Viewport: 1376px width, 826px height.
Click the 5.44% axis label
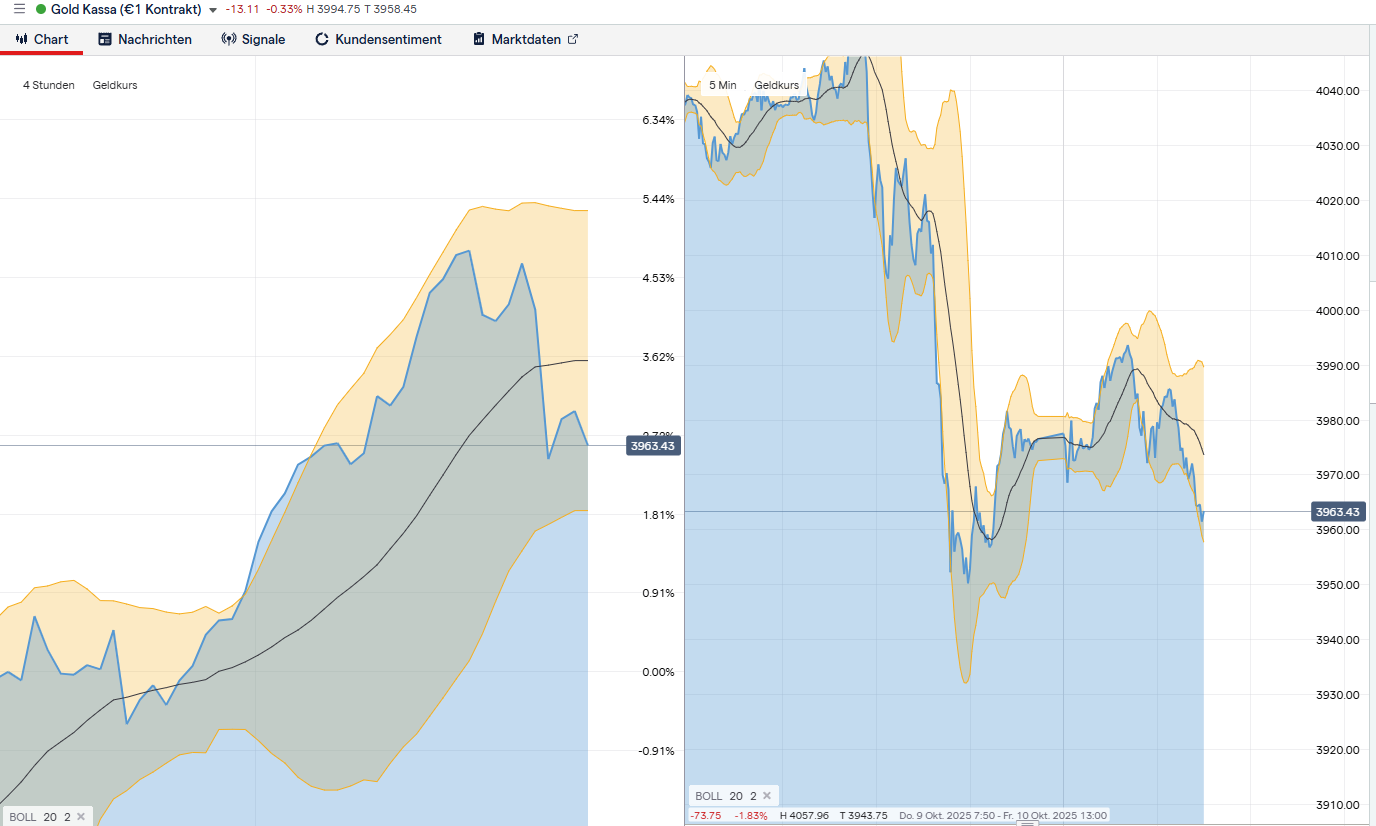pyautogui.click(x=658, y=199)
